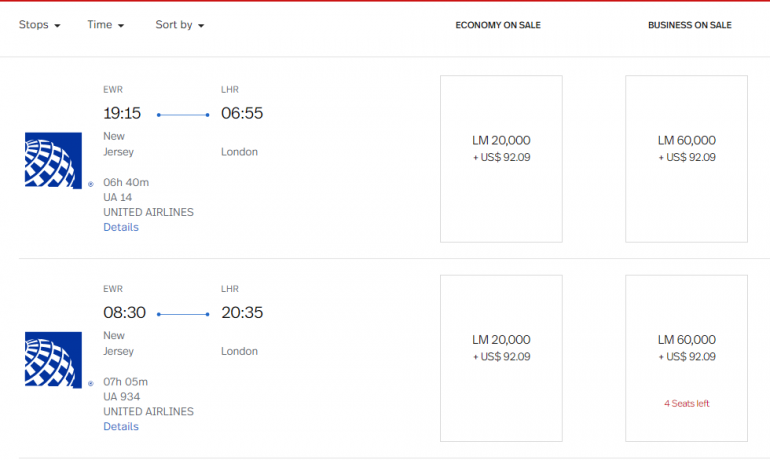Click the 19:15 departure time
The image size is (770, 460).
coord(123,113)
